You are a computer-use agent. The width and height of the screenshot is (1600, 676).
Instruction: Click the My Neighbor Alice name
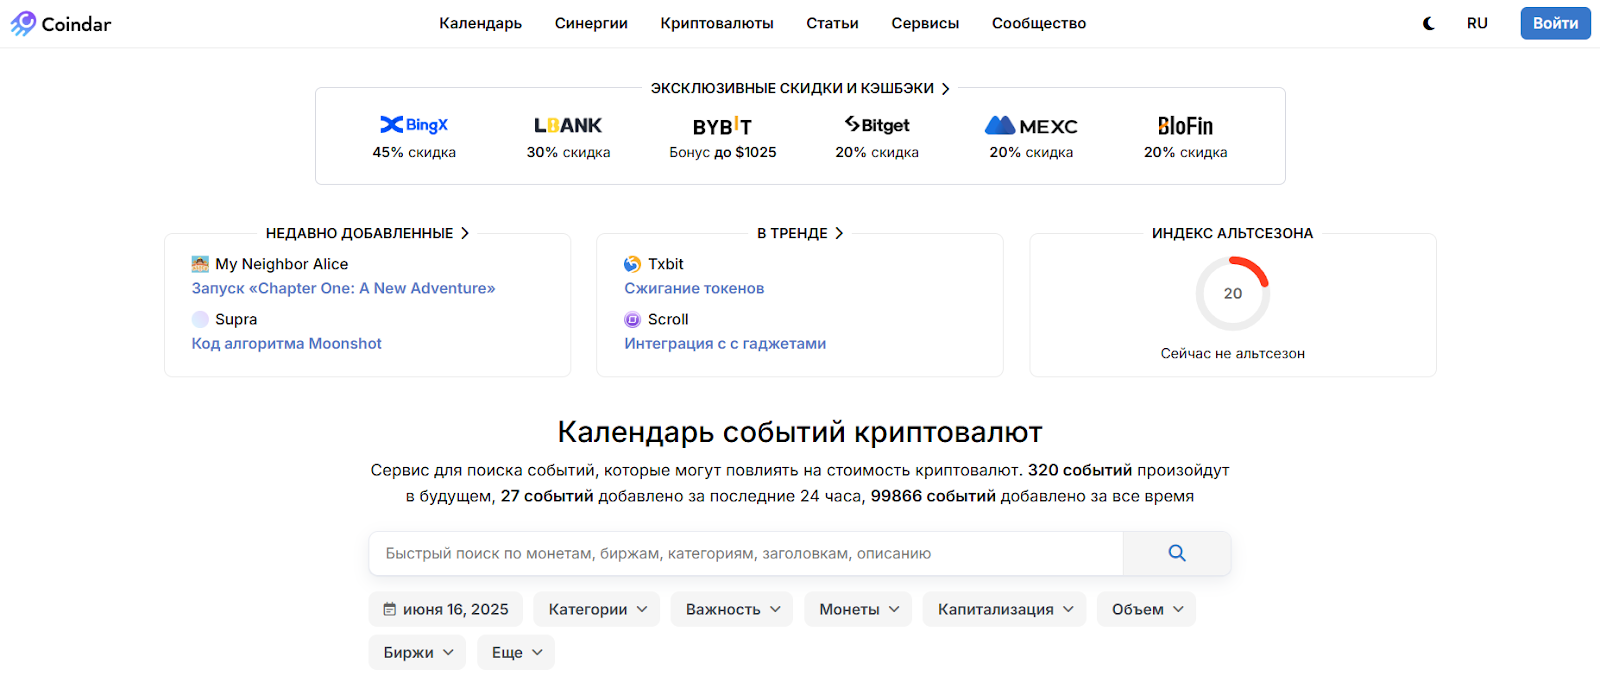point(282,264)
